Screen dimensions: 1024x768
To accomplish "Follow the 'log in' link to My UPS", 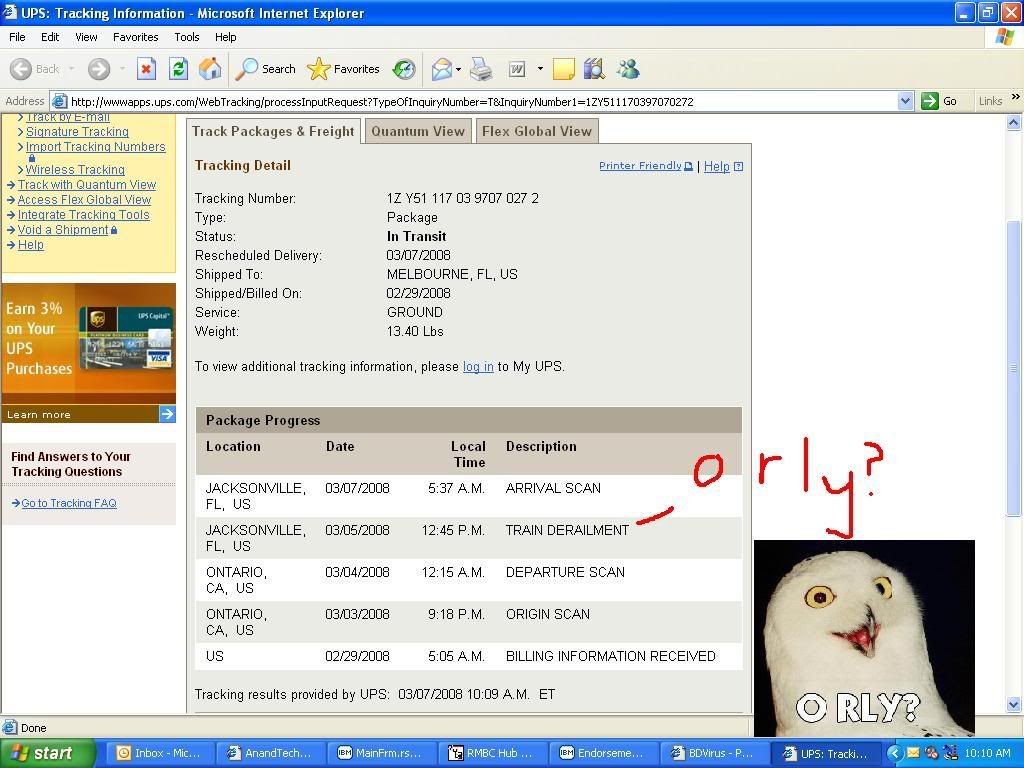I will point(478,367).
